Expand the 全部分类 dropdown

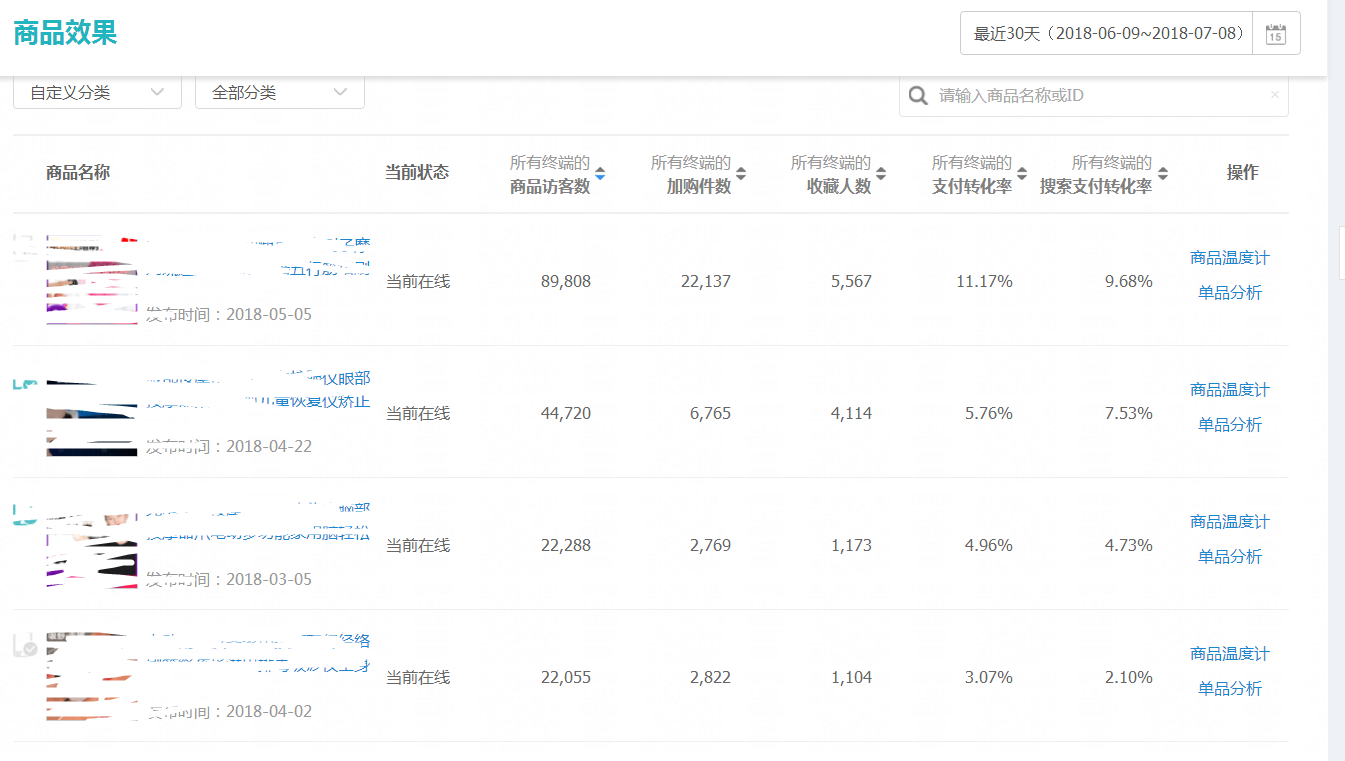pyautogui.click(x=279, y=93)
